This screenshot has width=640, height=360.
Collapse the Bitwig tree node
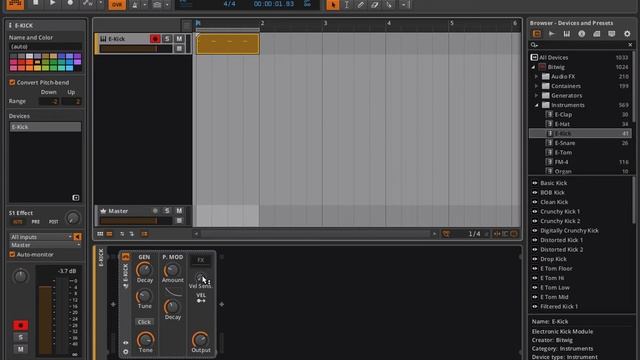[533, 67]
